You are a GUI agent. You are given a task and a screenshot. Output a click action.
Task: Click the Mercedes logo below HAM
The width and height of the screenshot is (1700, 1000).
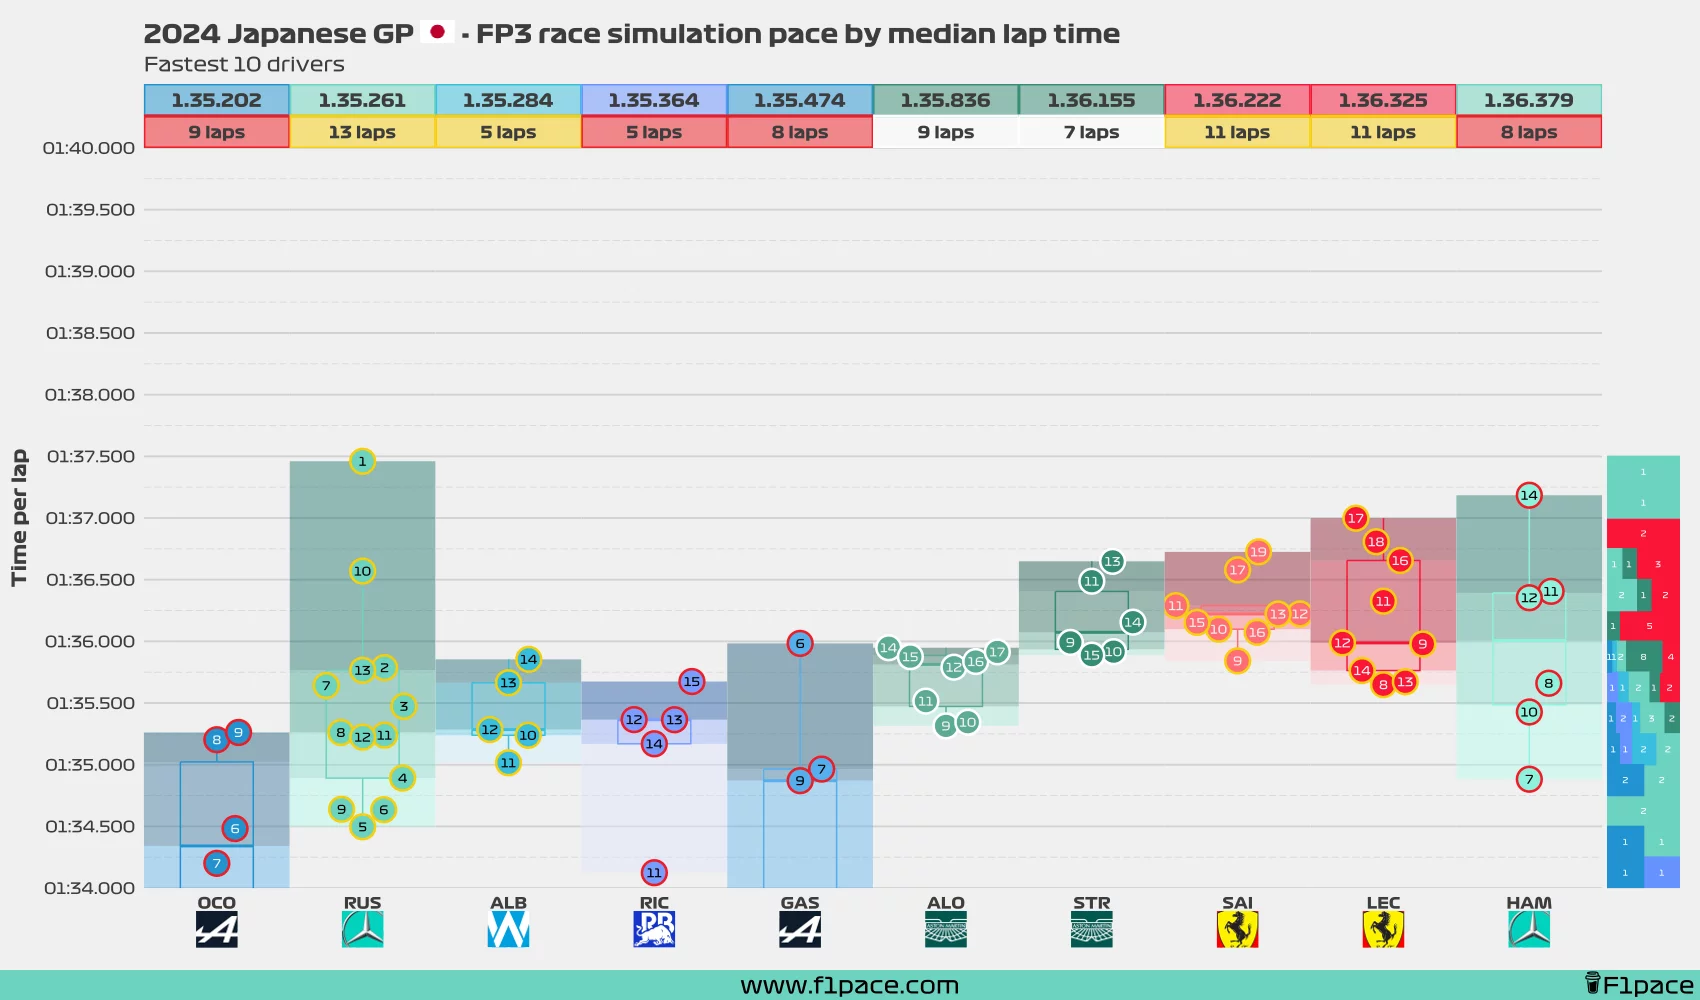tap(1528, 927)
